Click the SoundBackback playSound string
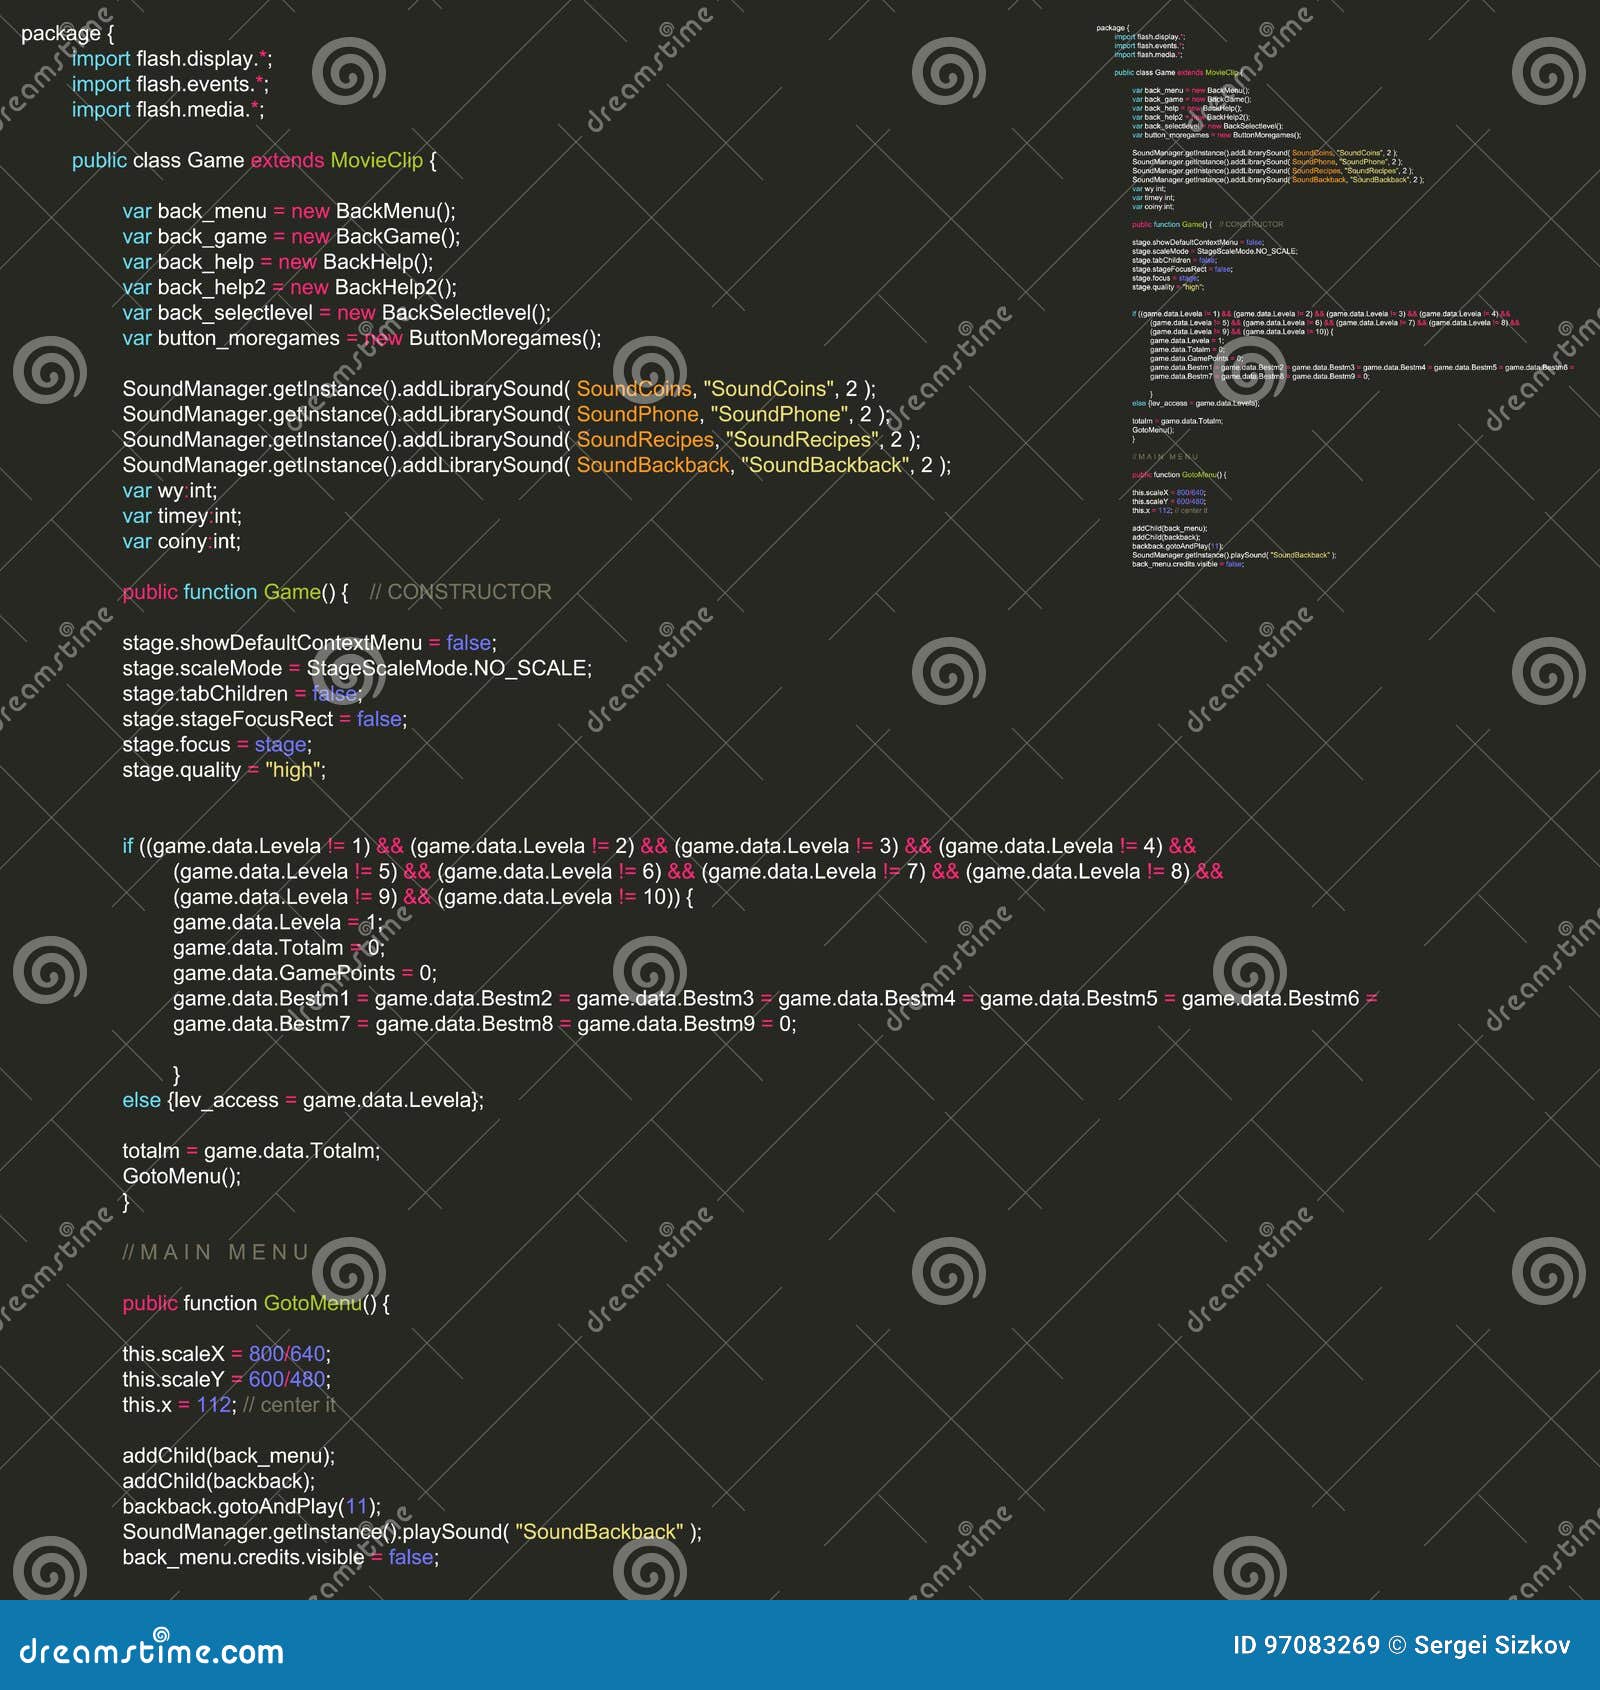 coord(597,1532)
